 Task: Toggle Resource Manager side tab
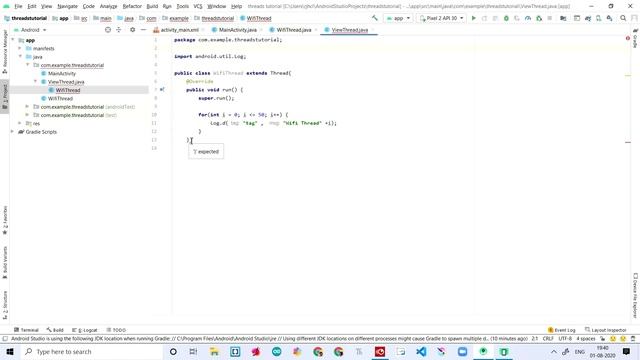(x=4, y=51)
